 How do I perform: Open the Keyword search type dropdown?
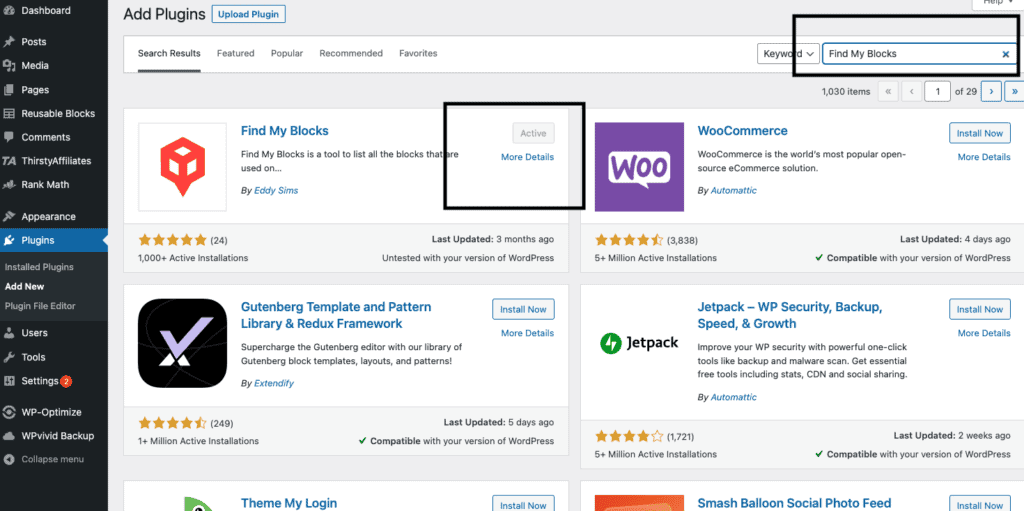[788, 54]
